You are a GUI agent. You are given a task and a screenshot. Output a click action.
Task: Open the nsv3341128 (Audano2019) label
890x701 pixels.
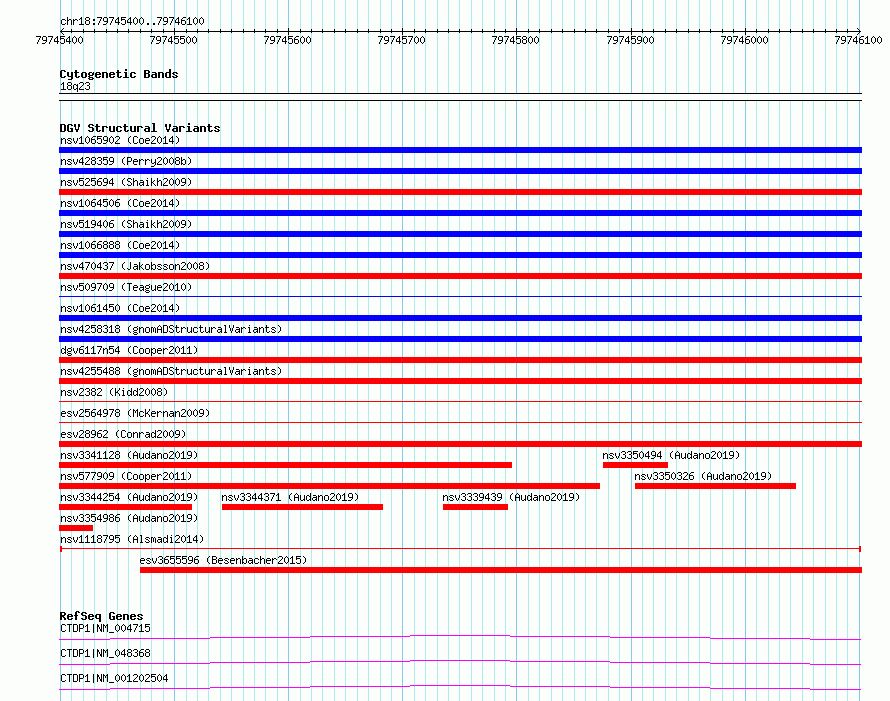point(129,455)
